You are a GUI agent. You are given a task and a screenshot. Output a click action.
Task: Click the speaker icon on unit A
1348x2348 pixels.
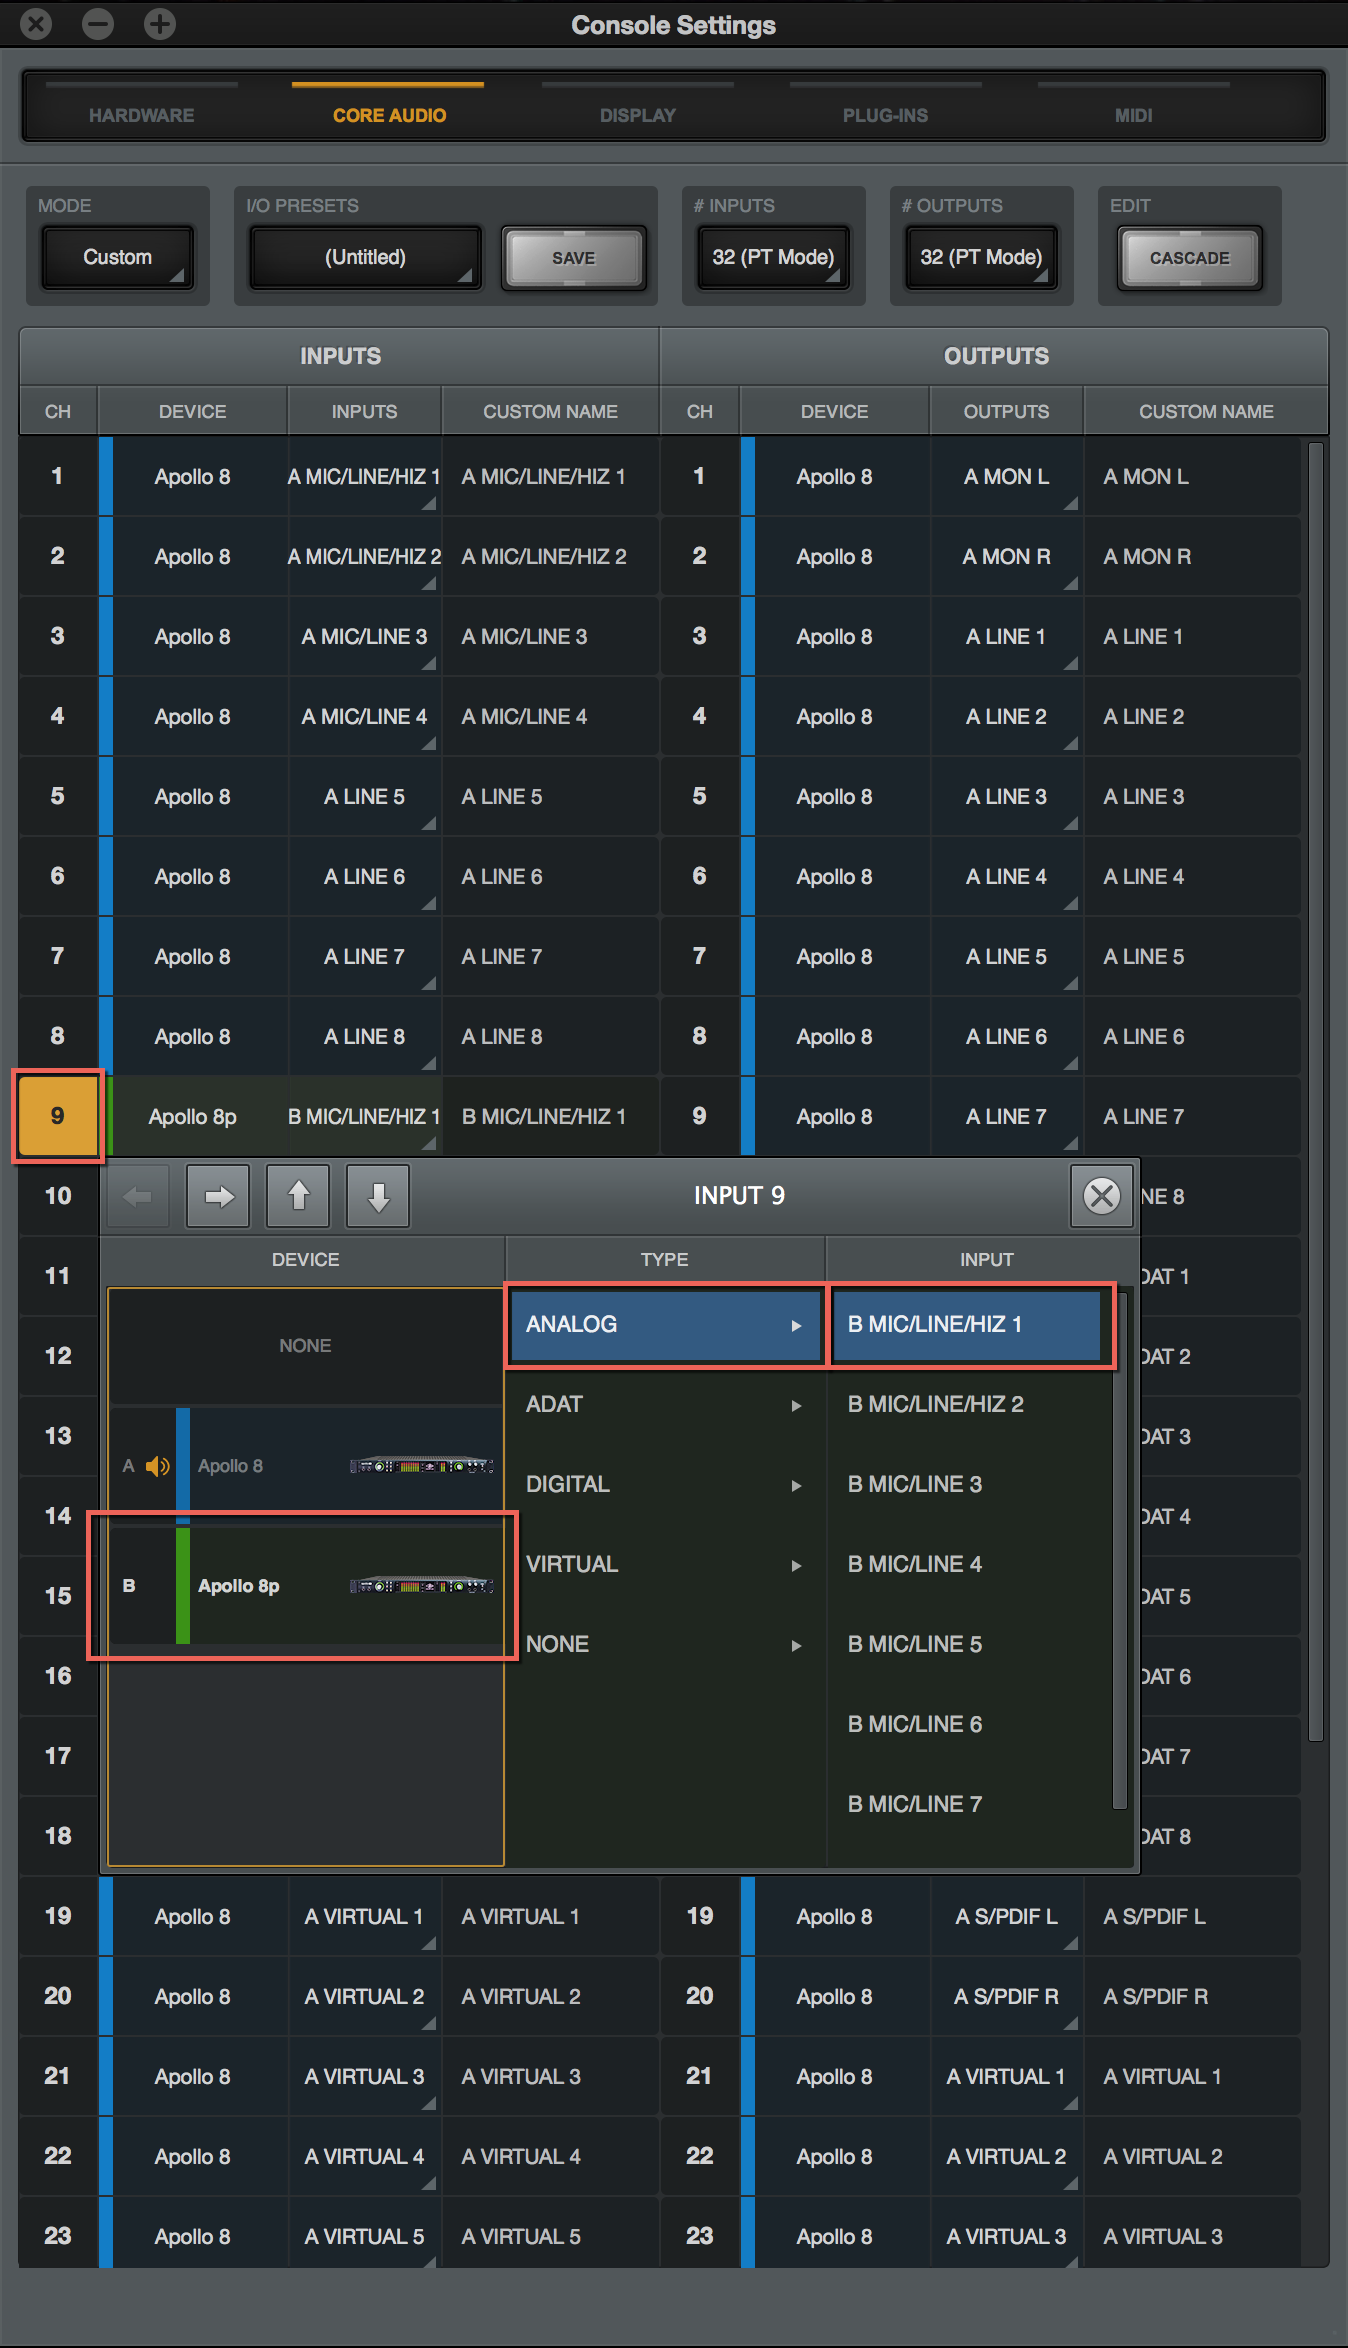(x=158, y=1466)
